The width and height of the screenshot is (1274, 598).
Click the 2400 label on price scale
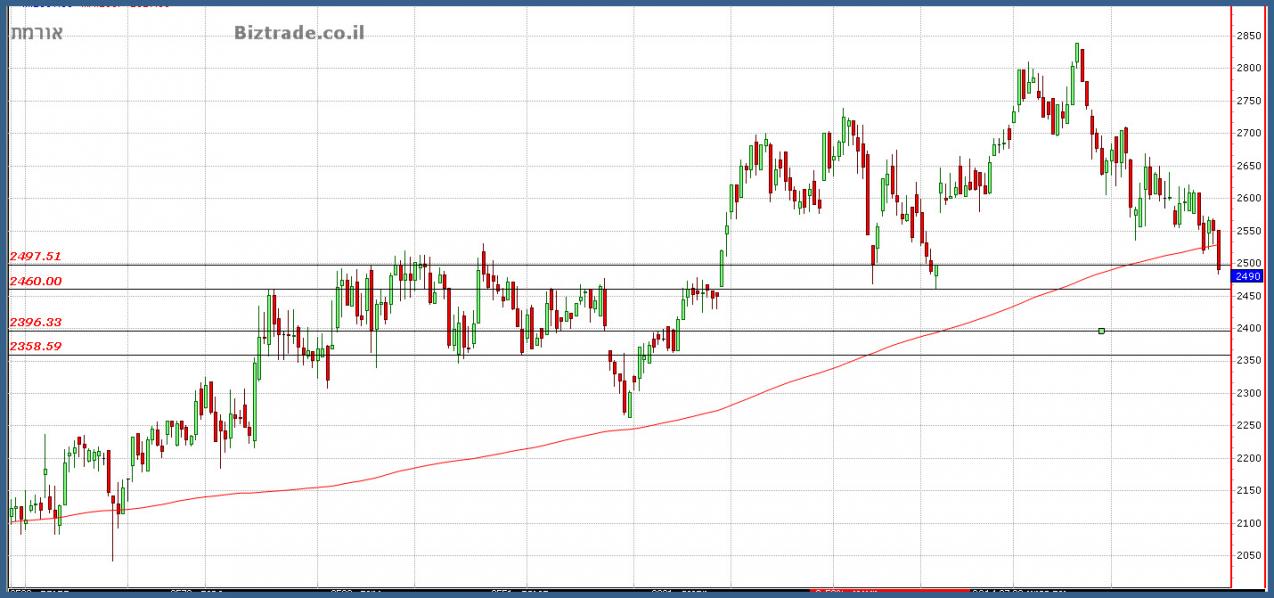click(x=1248, y=328)
